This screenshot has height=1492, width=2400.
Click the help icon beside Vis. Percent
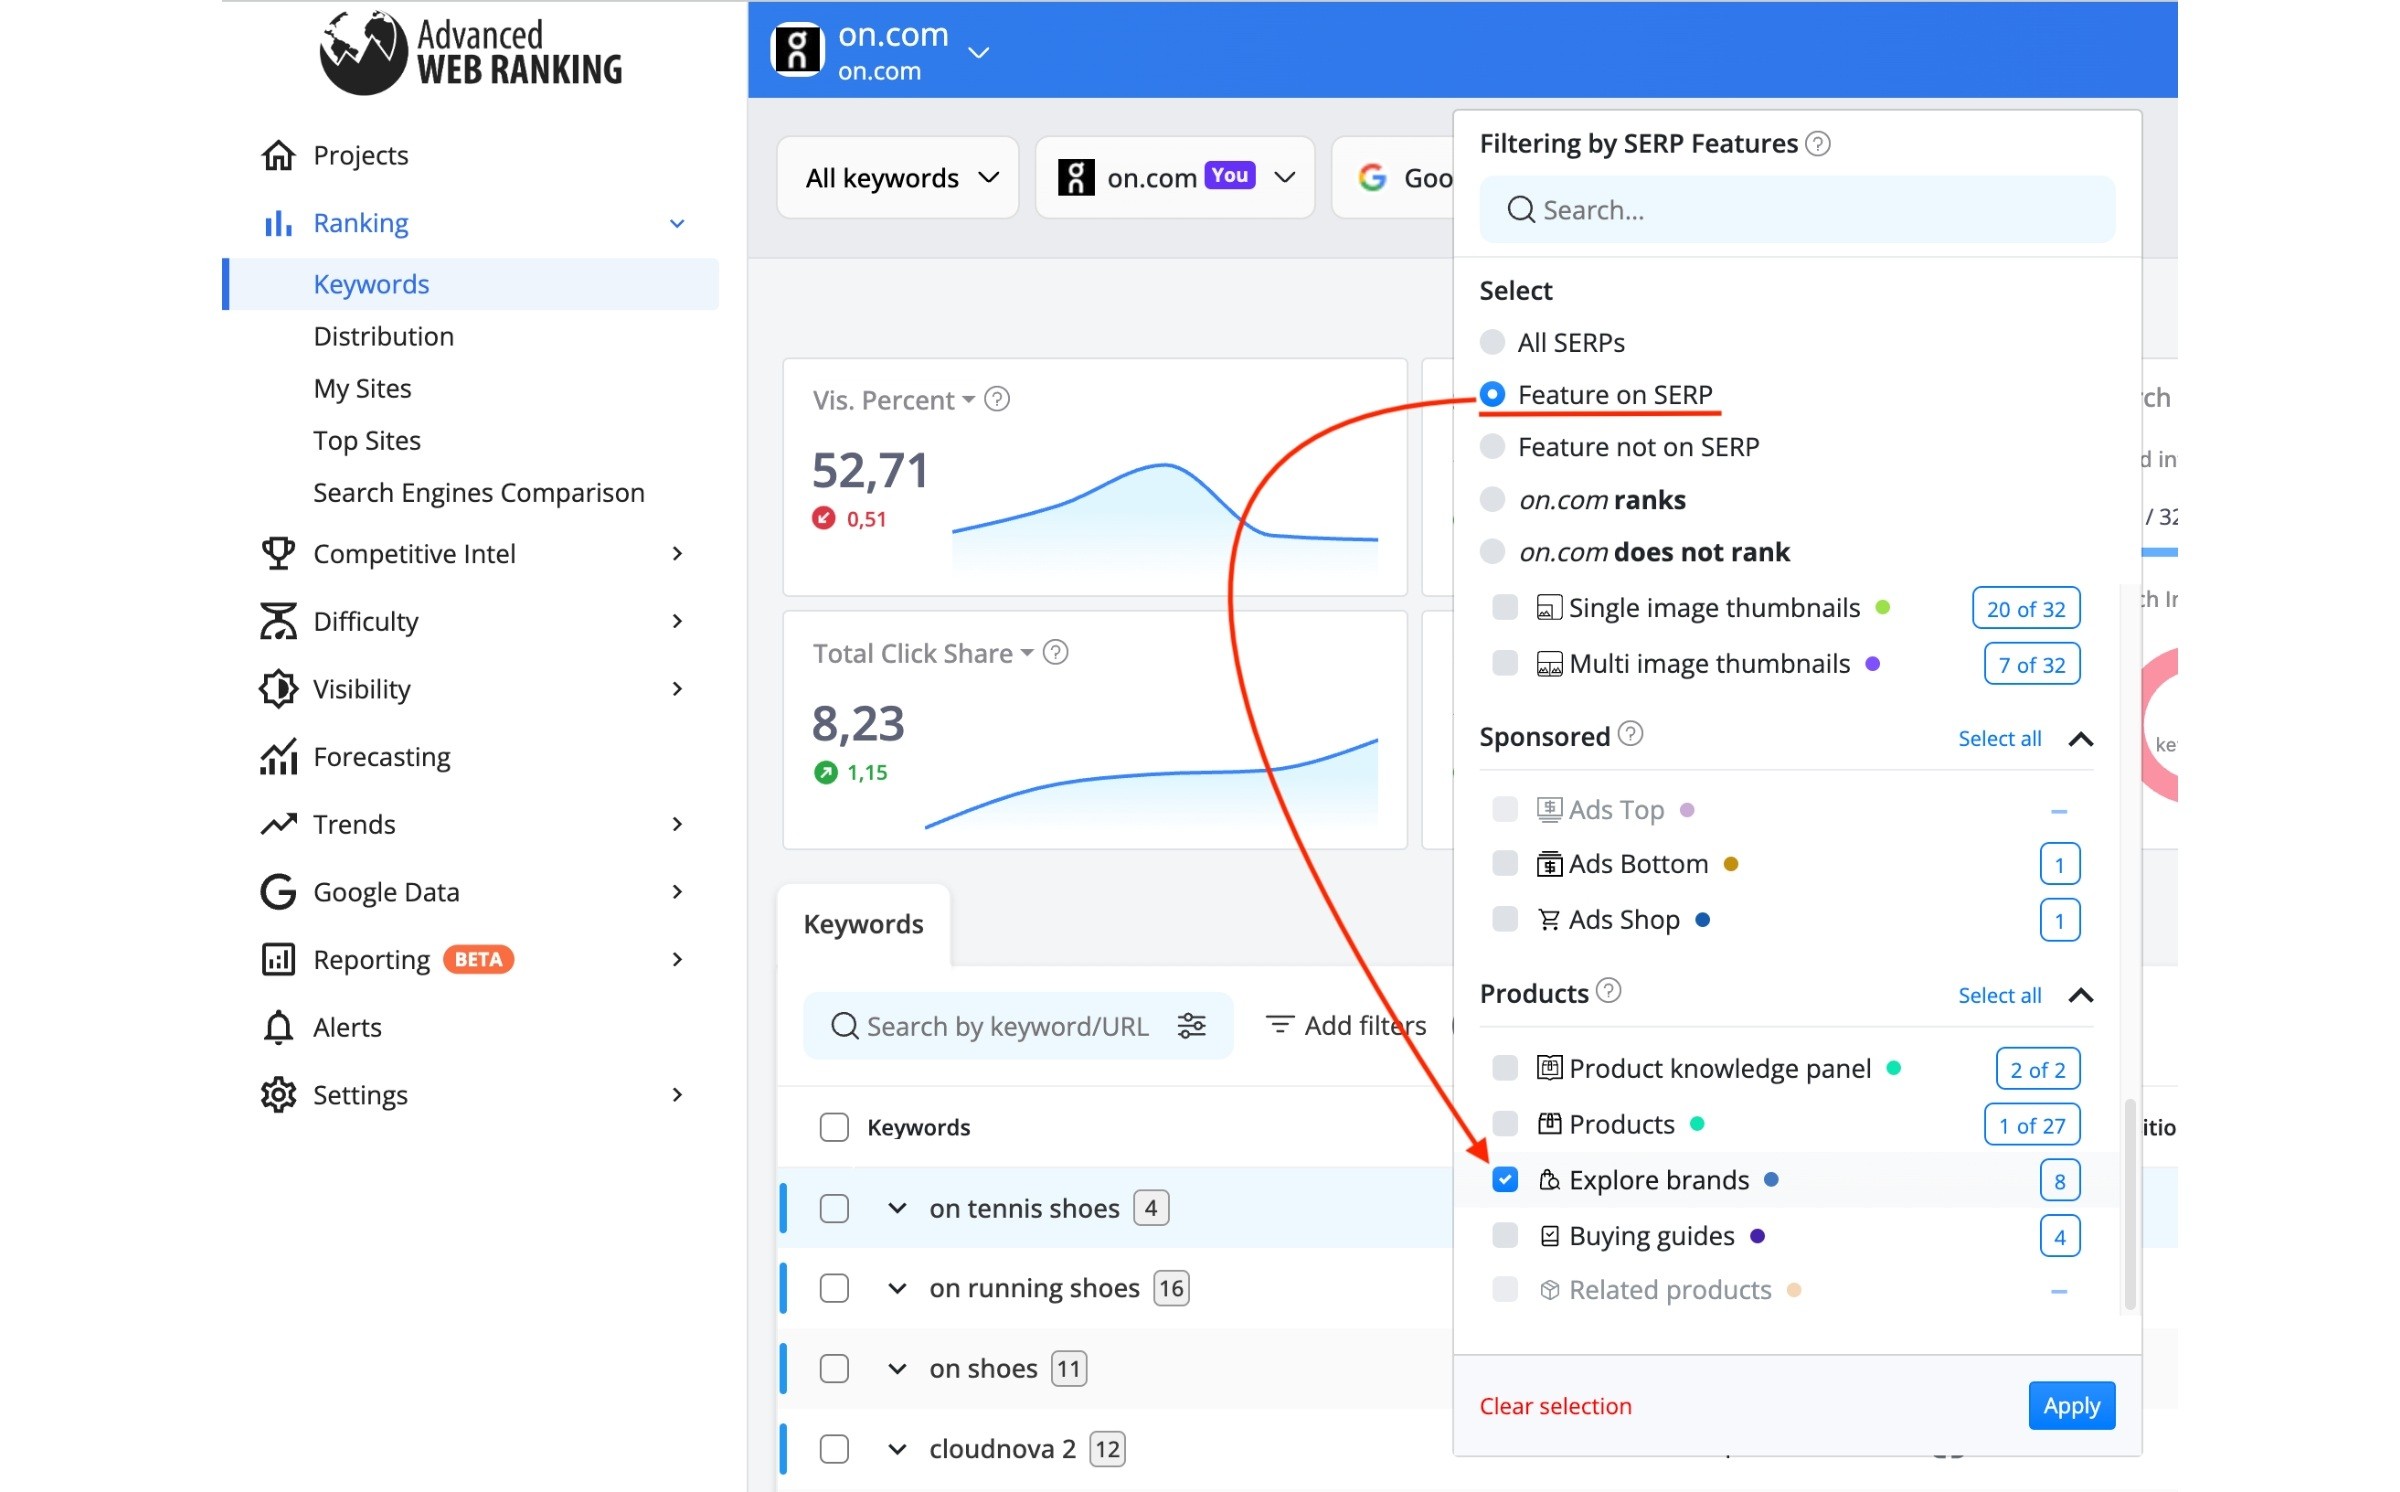point(997,400)
